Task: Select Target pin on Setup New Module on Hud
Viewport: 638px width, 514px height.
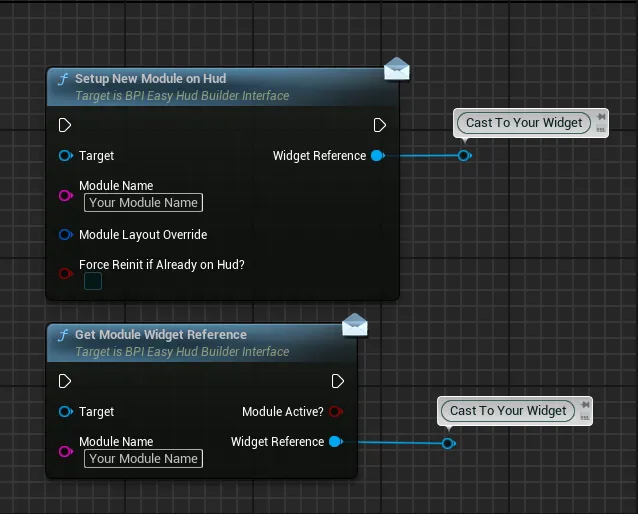Action: click(66, 155)
